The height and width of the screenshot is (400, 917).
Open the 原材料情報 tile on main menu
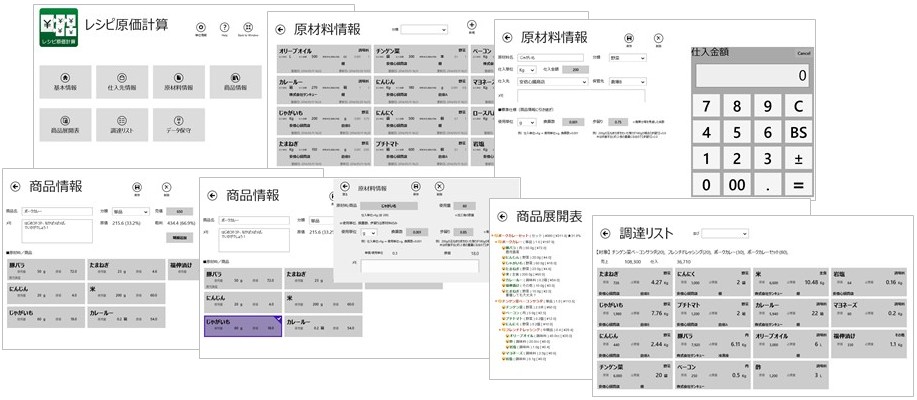click(x=181, y=80)
